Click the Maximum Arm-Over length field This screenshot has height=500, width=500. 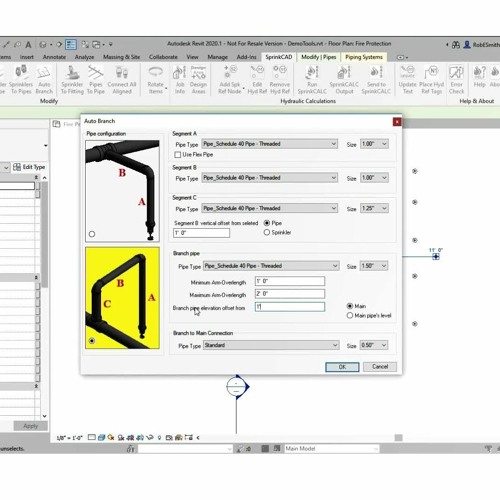point(290,294)
